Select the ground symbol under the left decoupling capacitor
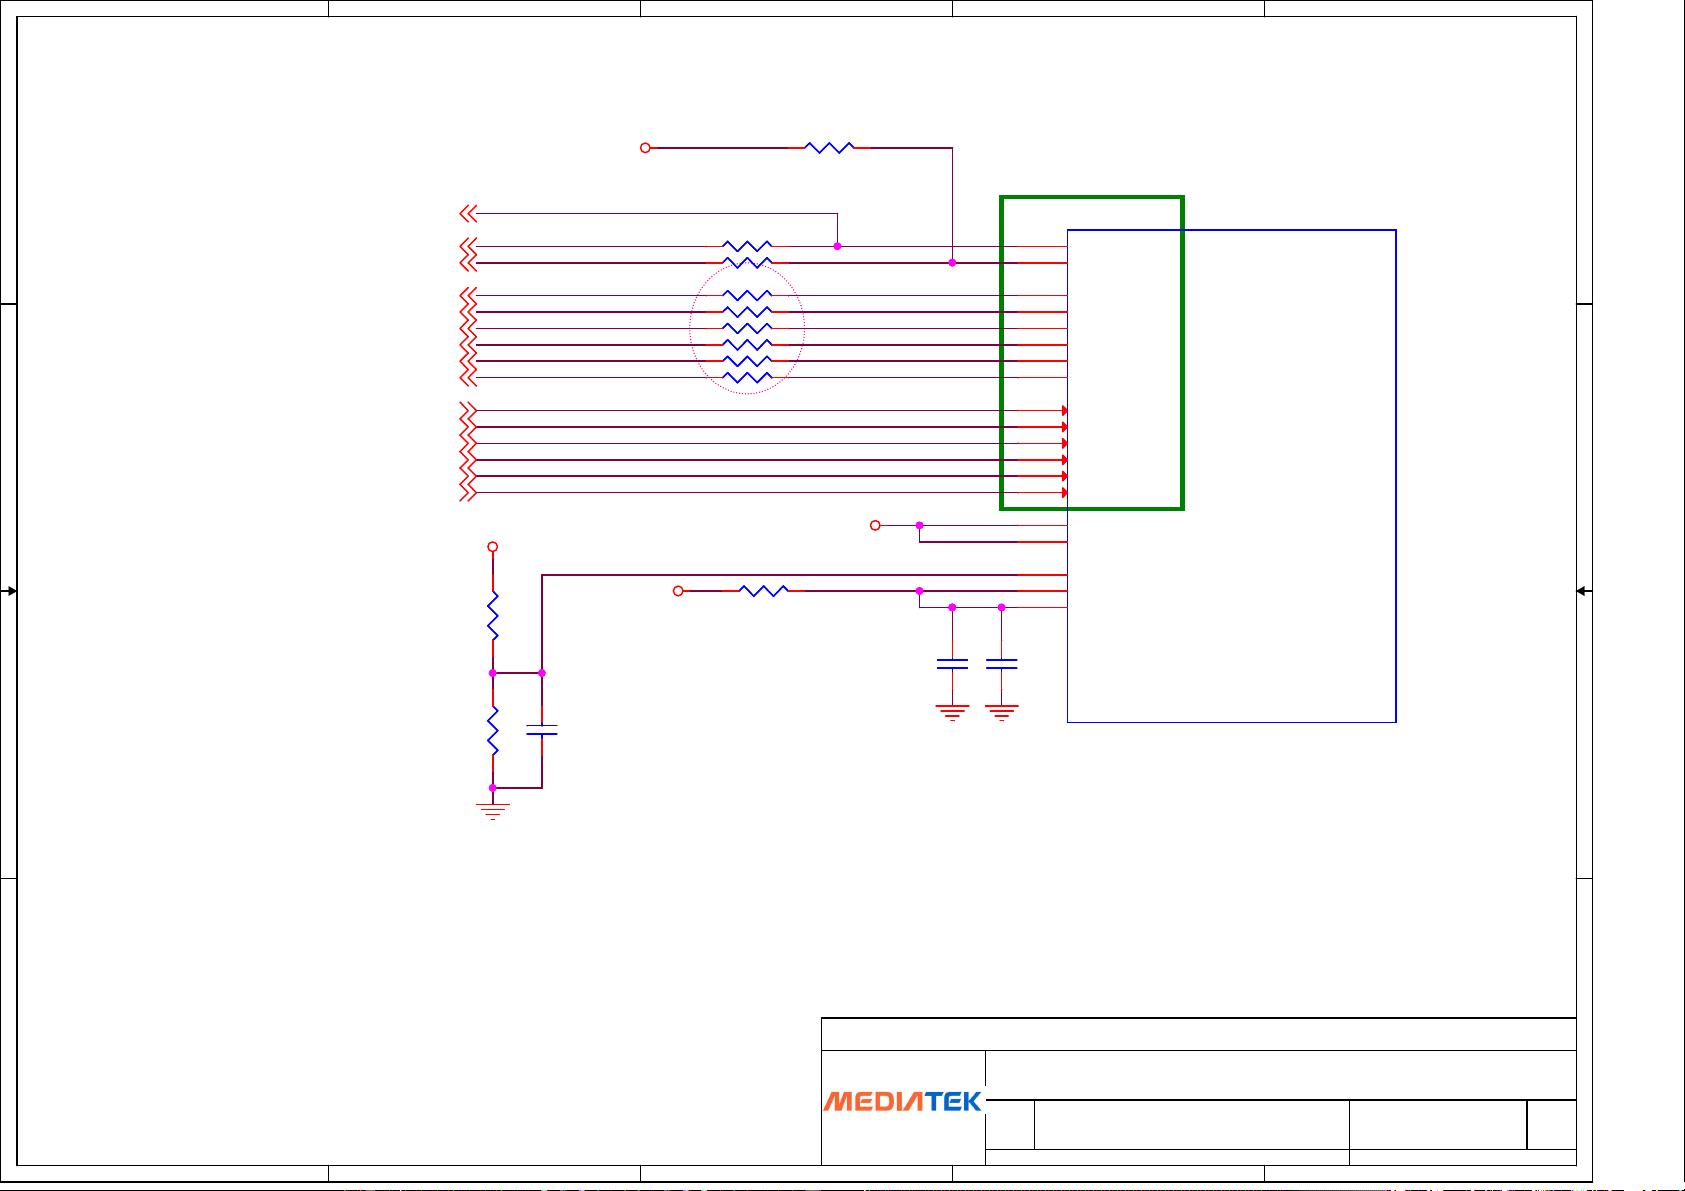Screen dimensions: 1685x1191 point(952,712)
